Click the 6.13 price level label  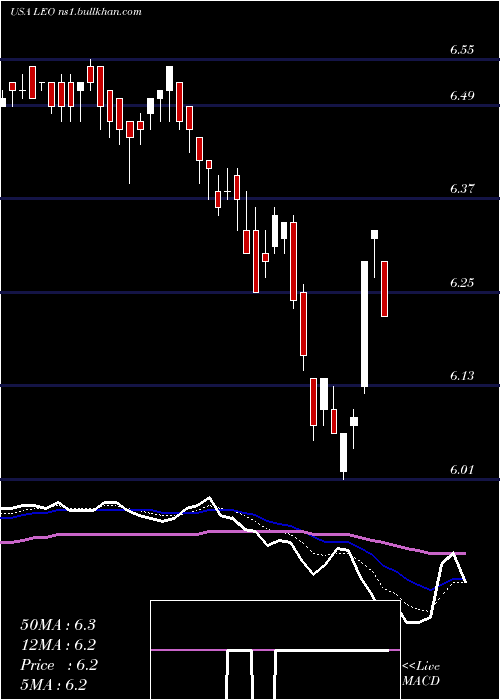(x=462, y=375)
